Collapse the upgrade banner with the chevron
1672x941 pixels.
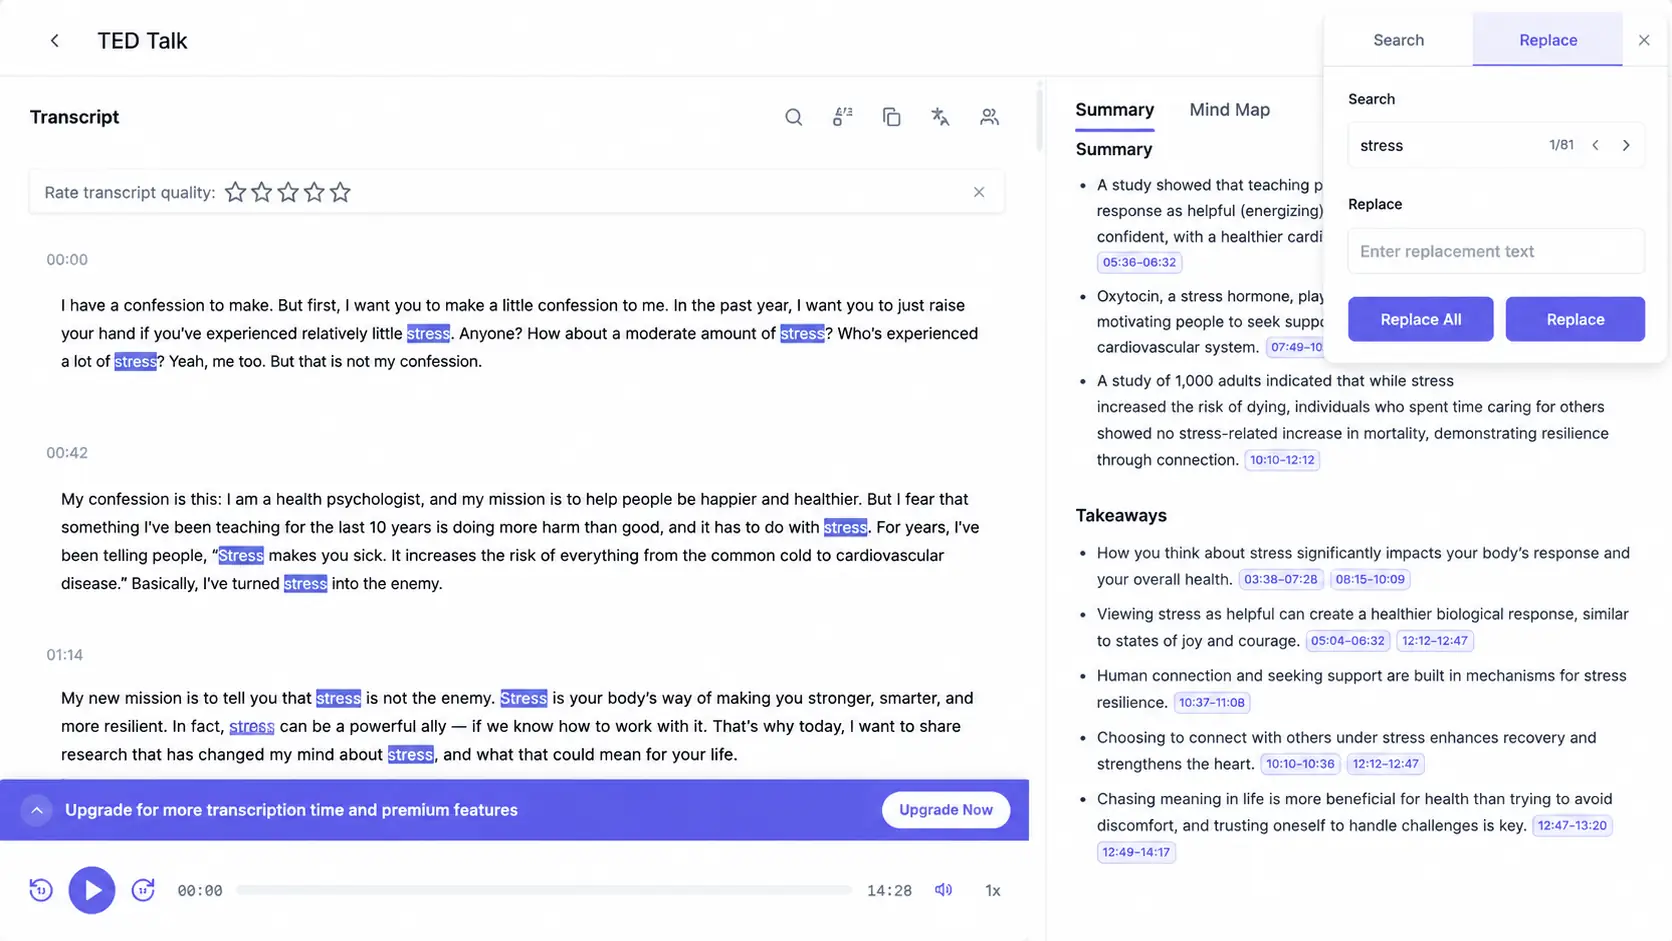pyautogui.click(x=37, y=810)
